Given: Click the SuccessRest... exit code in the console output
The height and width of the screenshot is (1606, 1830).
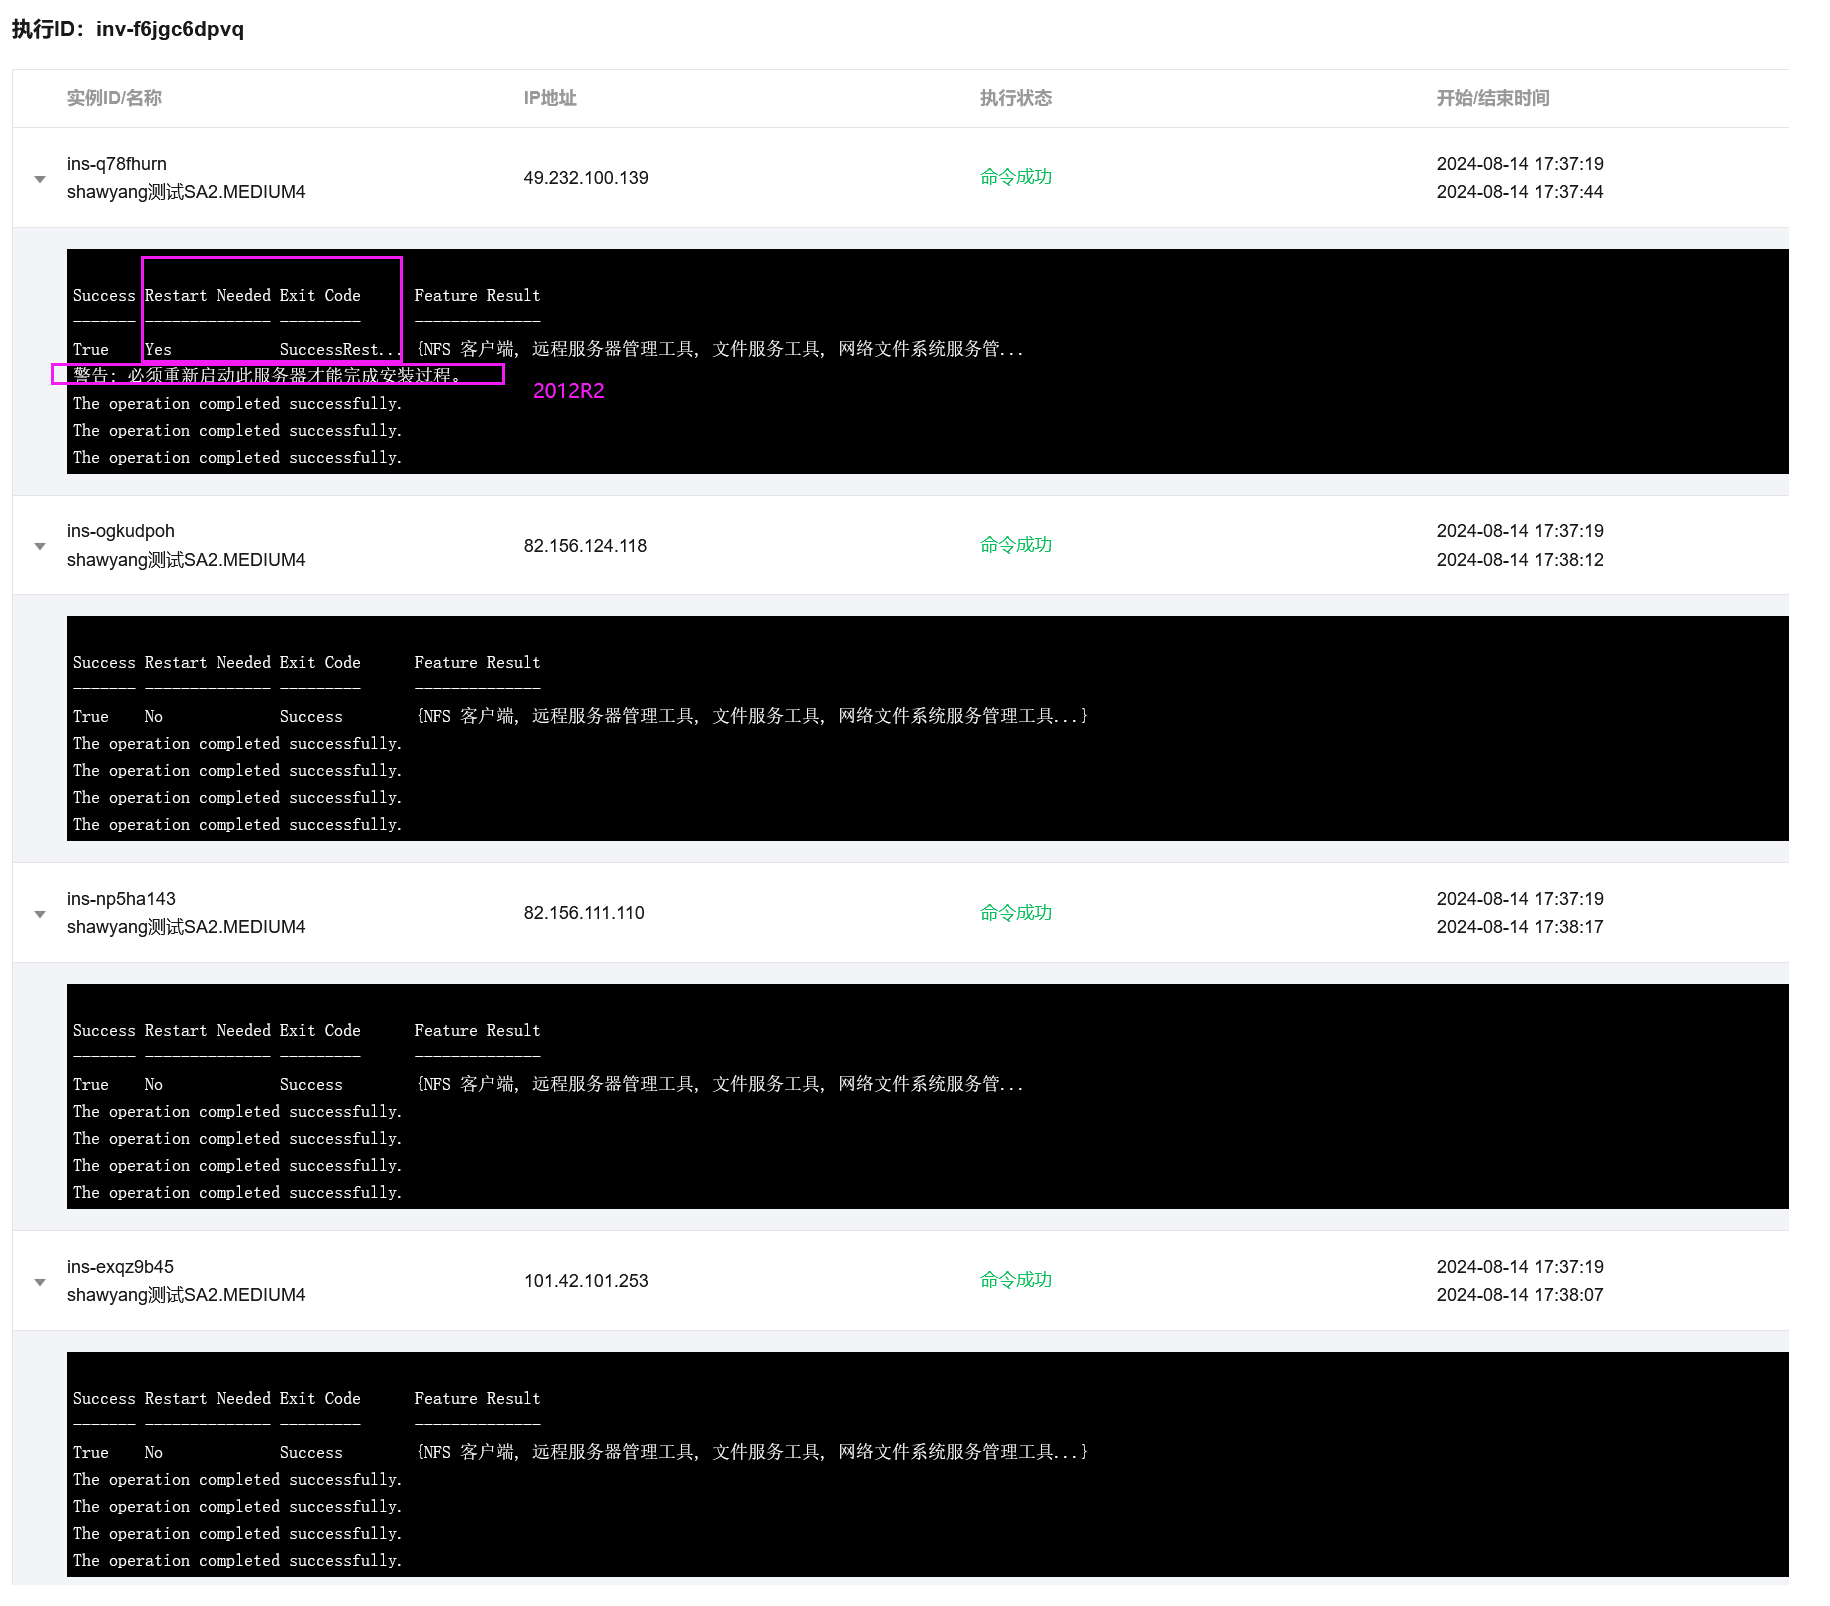Looking at the screenshot, I should pyautogui.click(x=339, y=350).
